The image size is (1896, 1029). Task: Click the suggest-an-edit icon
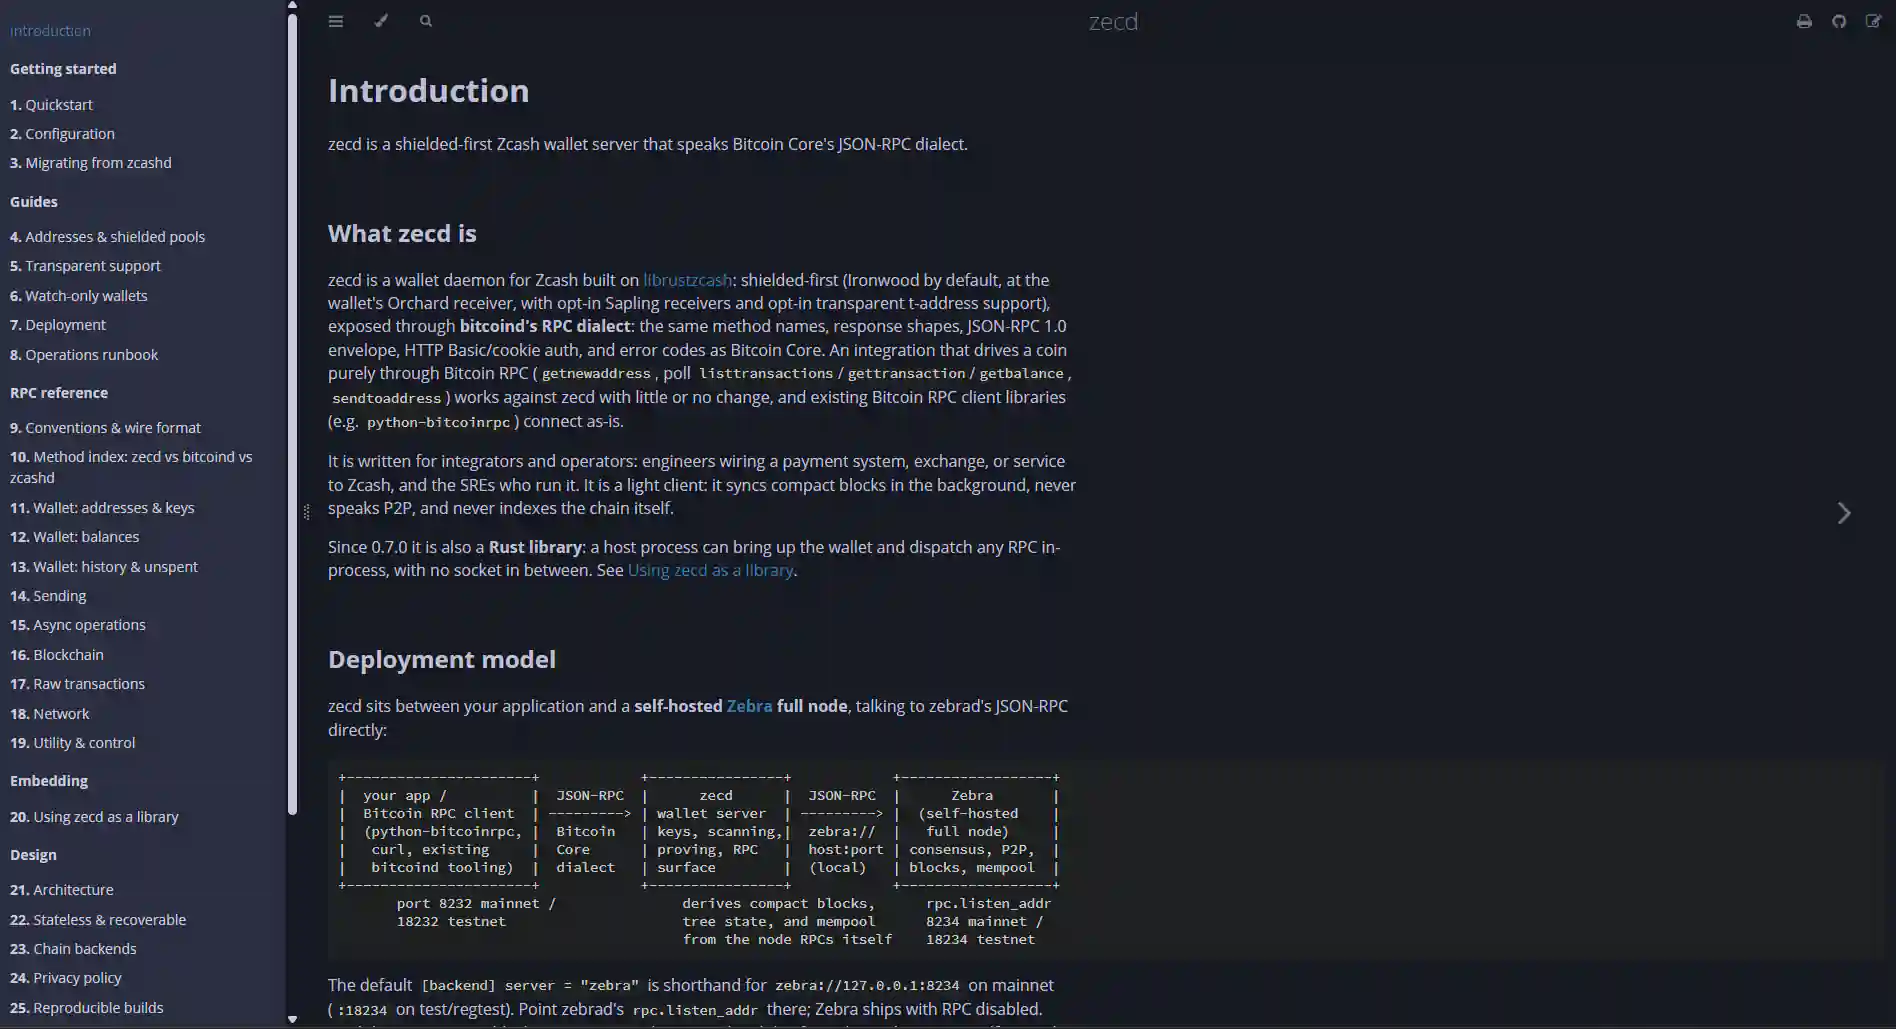click(1873, 21)
